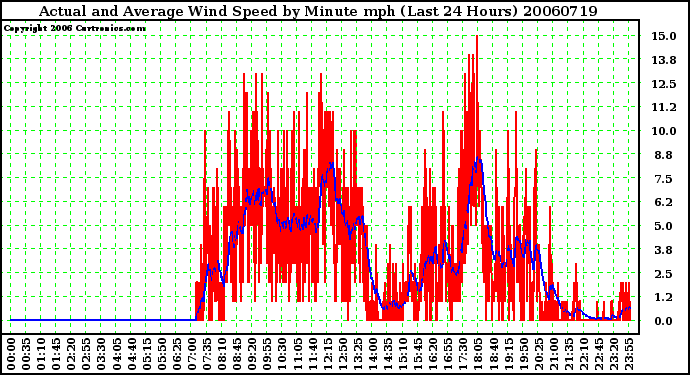Click the 18:05 time label

478,354
